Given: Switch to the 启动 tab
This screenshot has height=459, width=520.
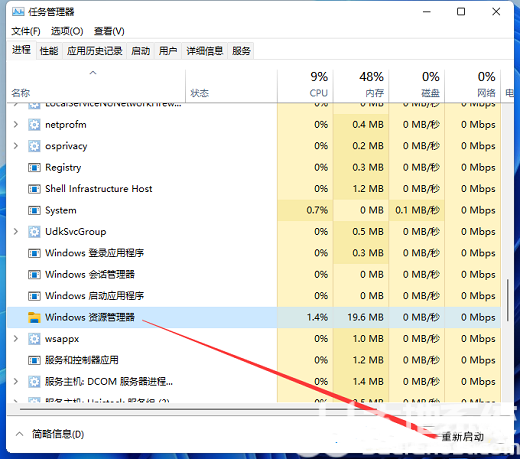Looking at the screenshot, I should coord(140,51).
